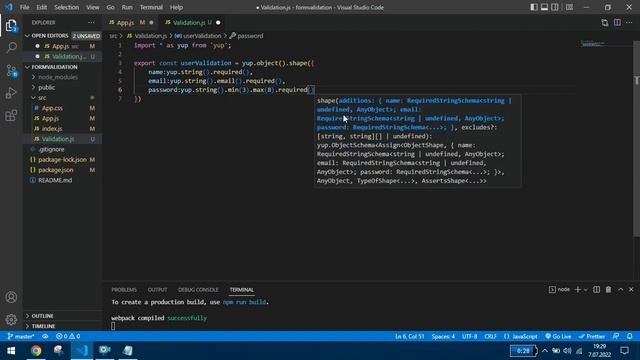Click the synchronize changes cloud icon
Image resolution: width=640 pixels, height=360 pixels.
(x=45, y=336)
